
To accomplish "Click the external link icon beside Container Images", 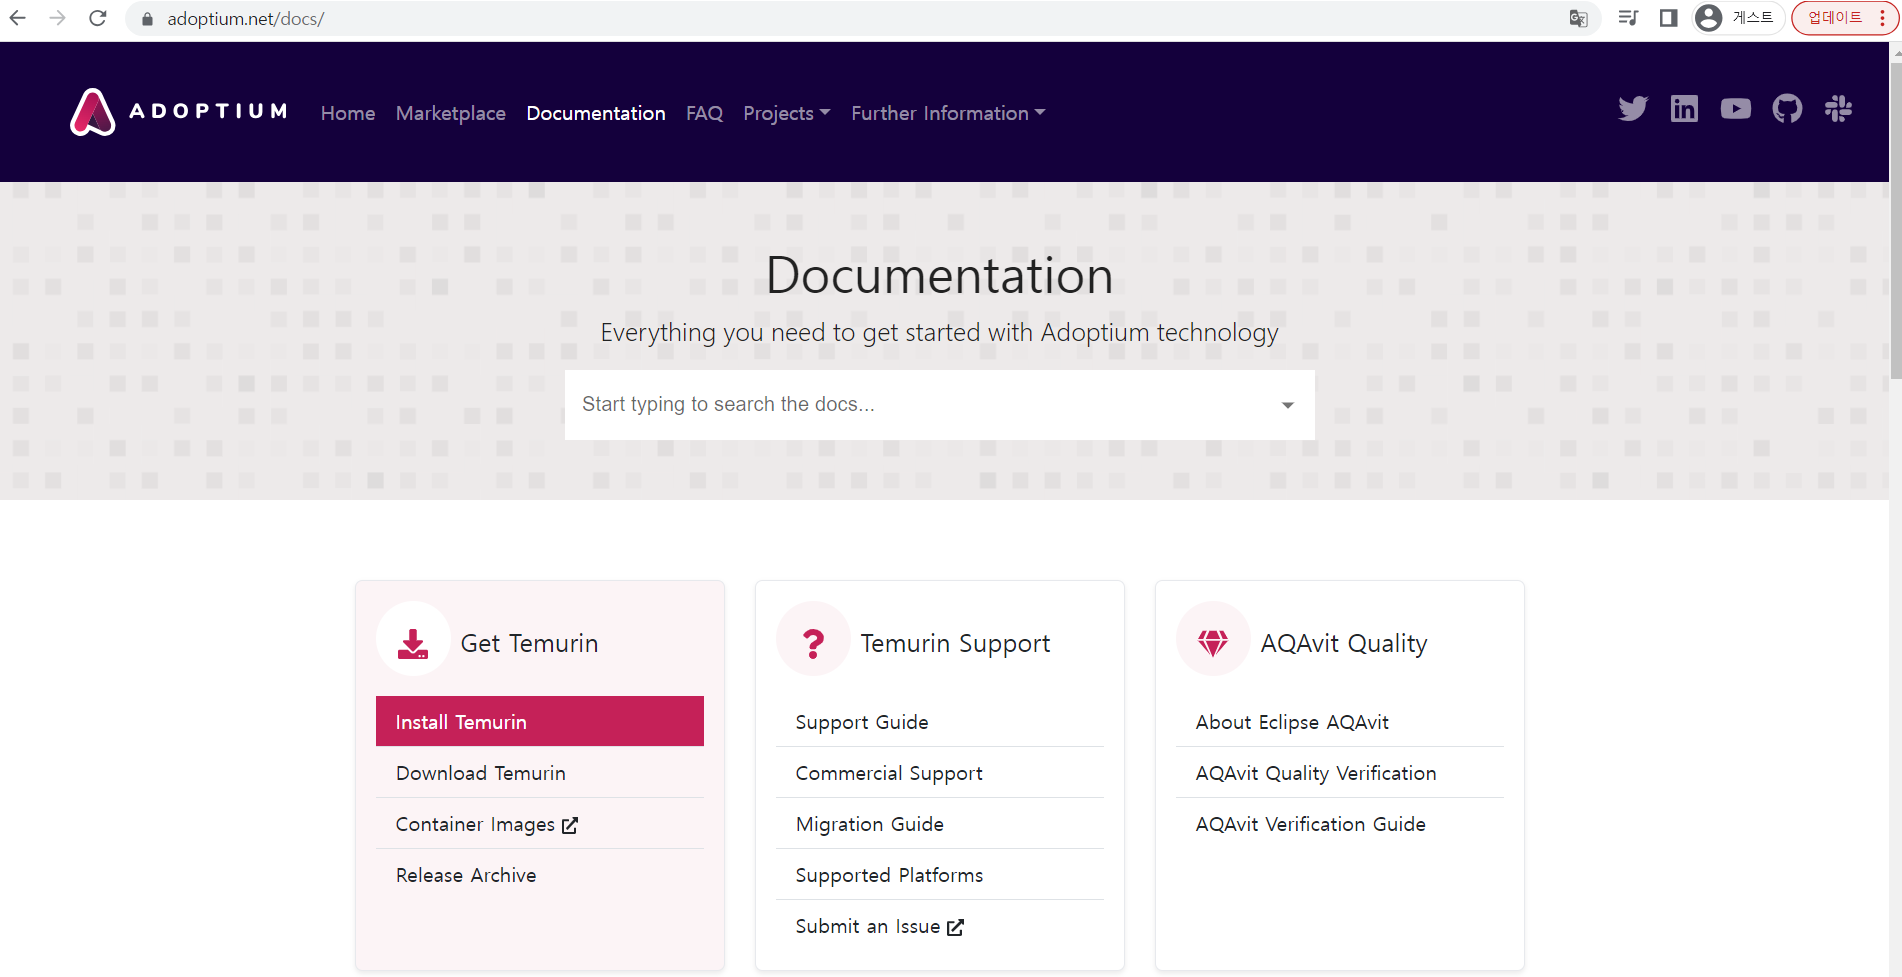I will click(x=569, y=825).
